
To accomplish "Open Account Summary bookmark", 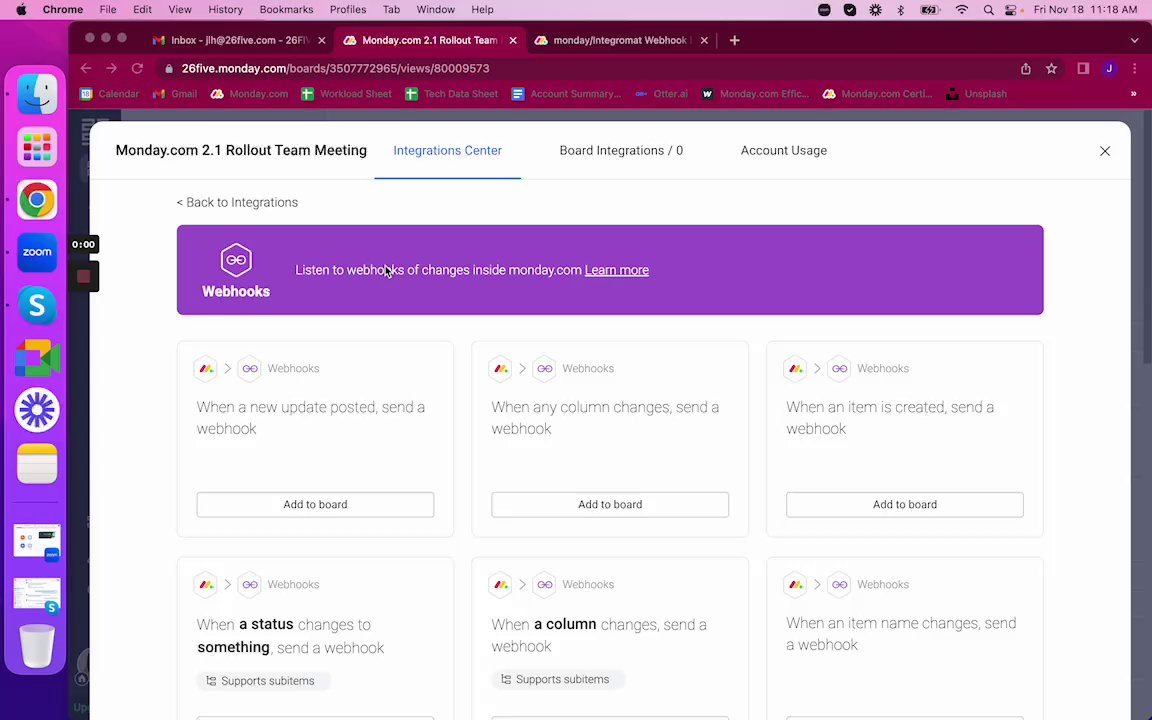I will click(566, 94).
